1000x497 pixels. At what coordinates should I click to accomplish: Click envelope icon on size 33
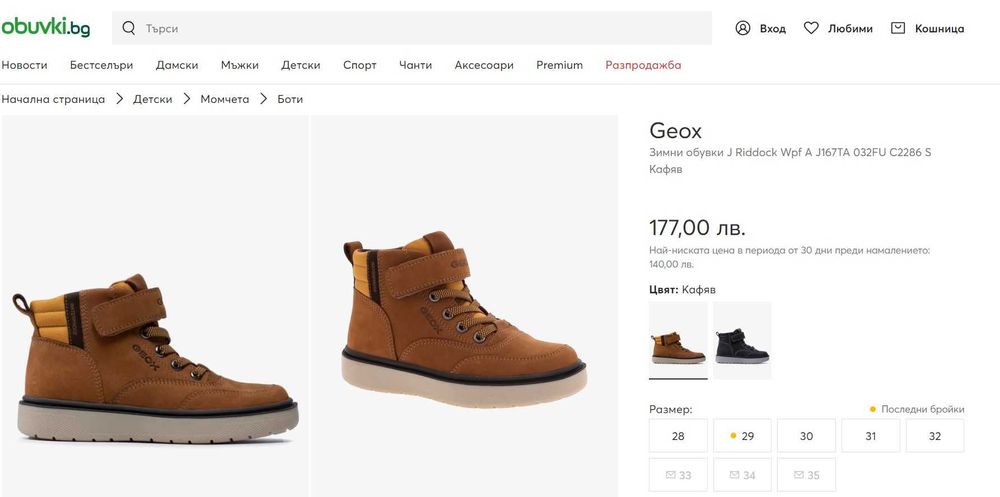(669, 475)
